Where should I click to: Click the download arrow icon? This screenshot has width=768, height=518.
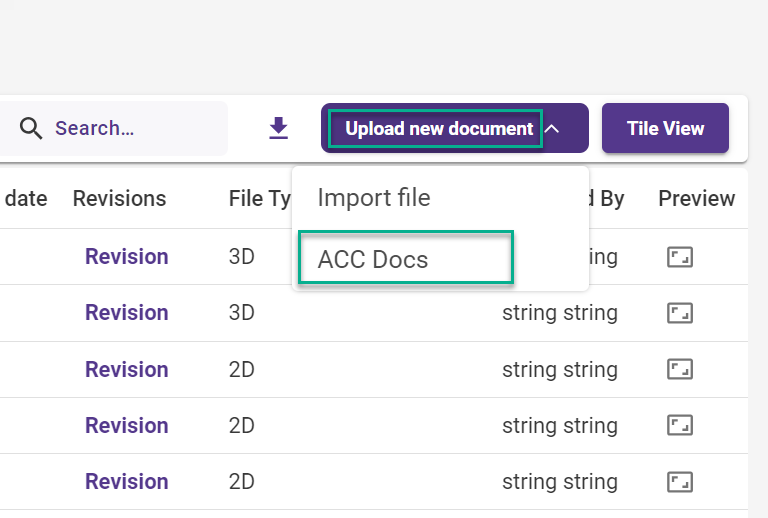pyautogui.click(x=279, y=128)
